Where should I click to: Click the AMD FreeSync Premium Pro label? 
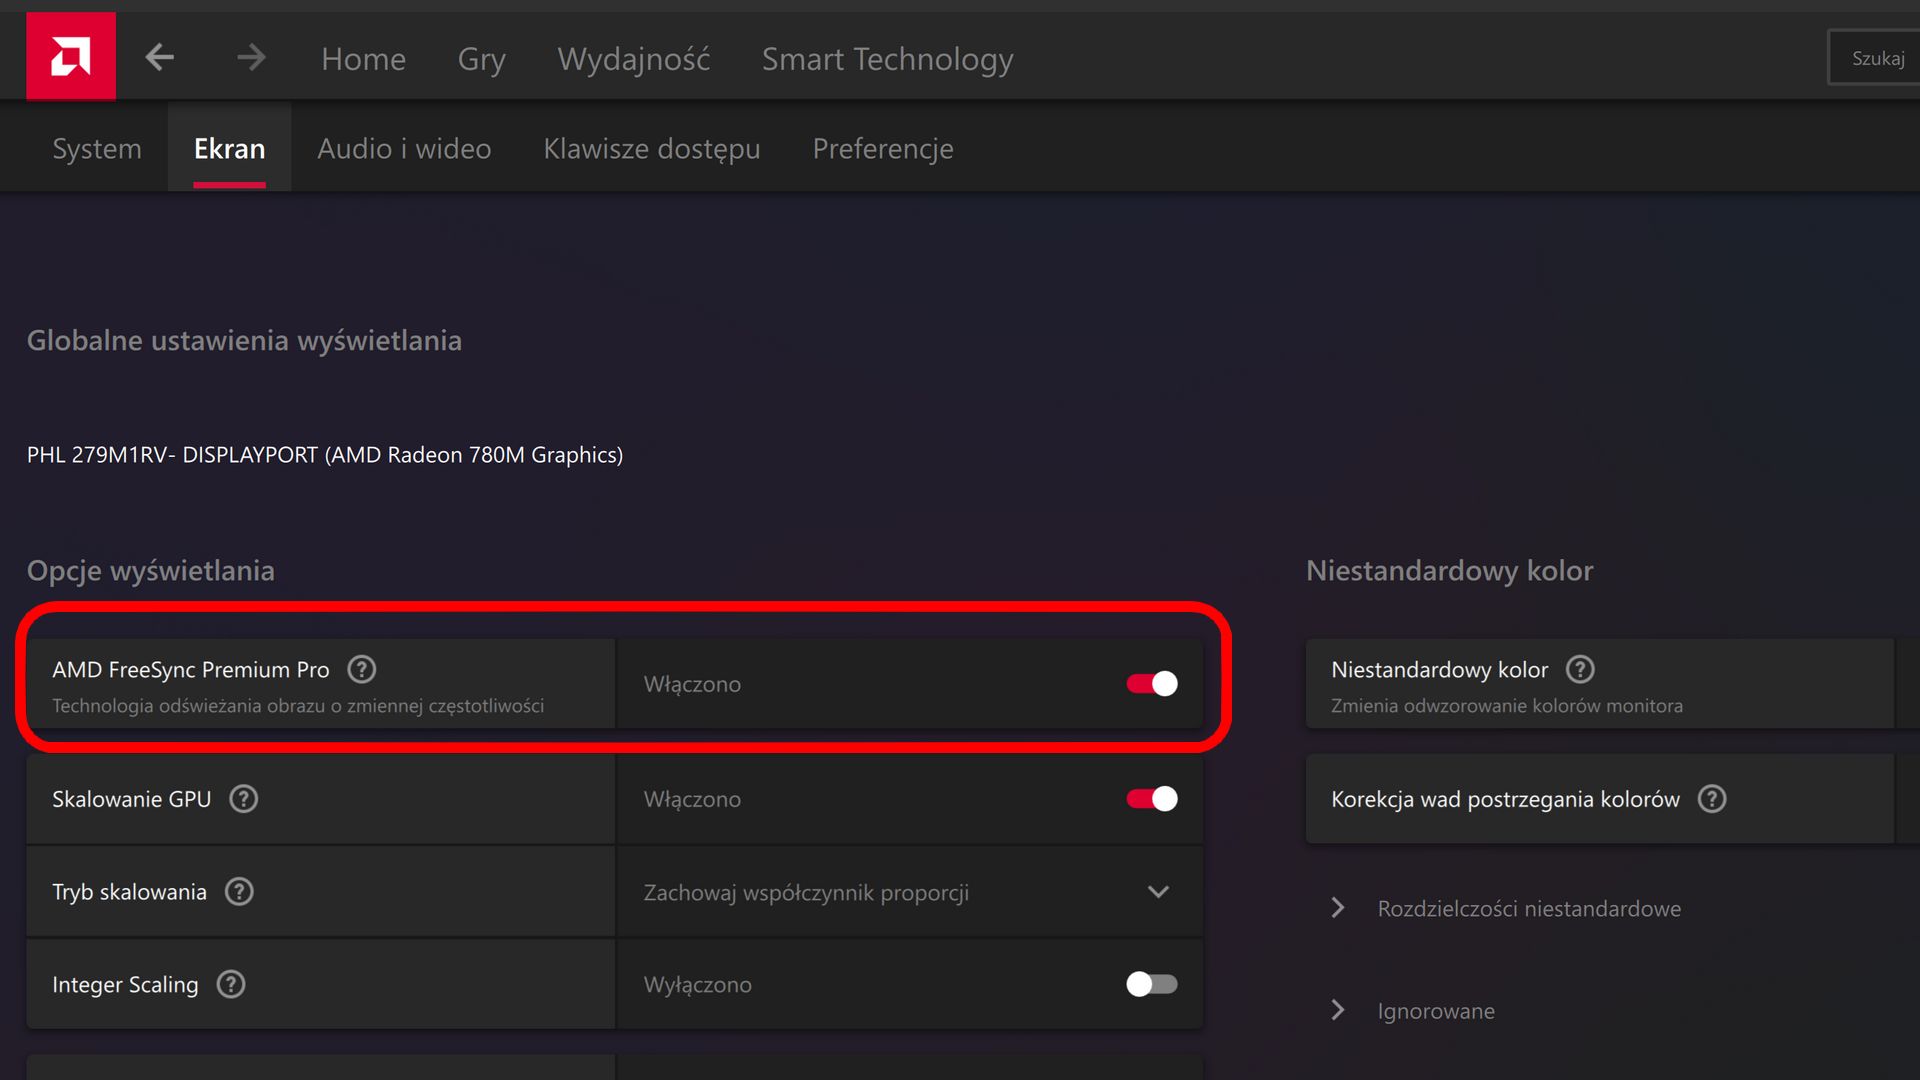pyautogui.click(x=191, y=670)
